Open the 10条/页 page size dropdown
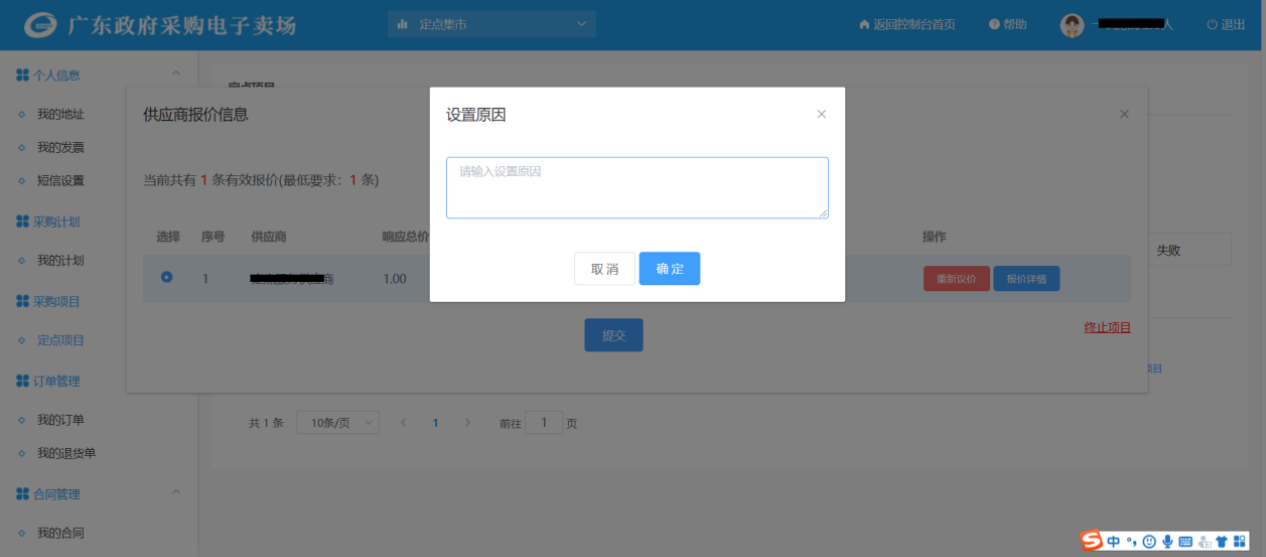Screen dimensions: 1266x557 [x=337, y=423]
